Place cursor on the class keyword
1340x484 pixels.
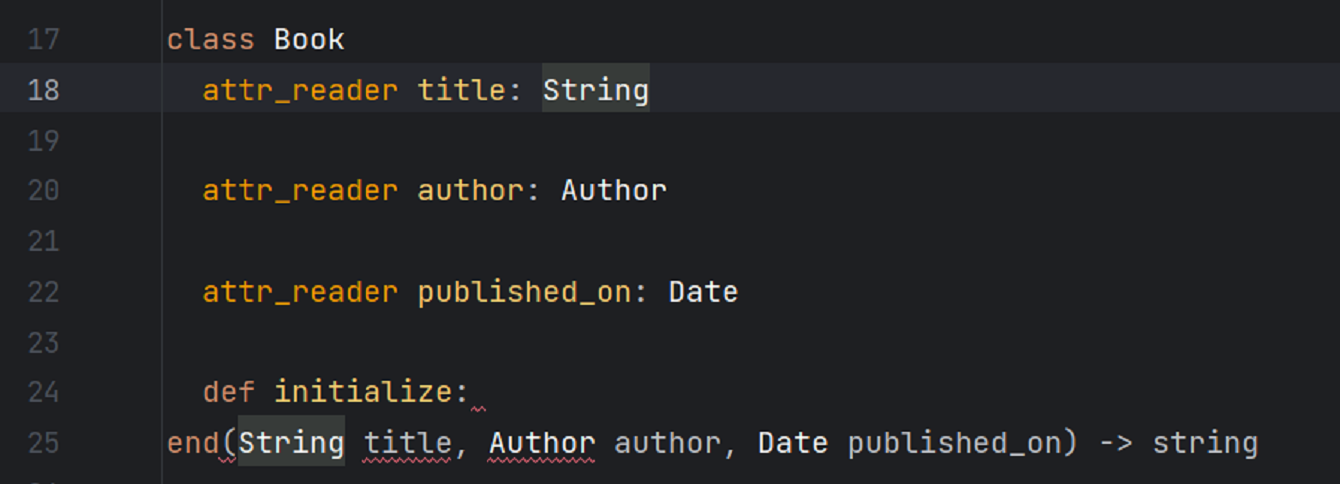(211, 40)
